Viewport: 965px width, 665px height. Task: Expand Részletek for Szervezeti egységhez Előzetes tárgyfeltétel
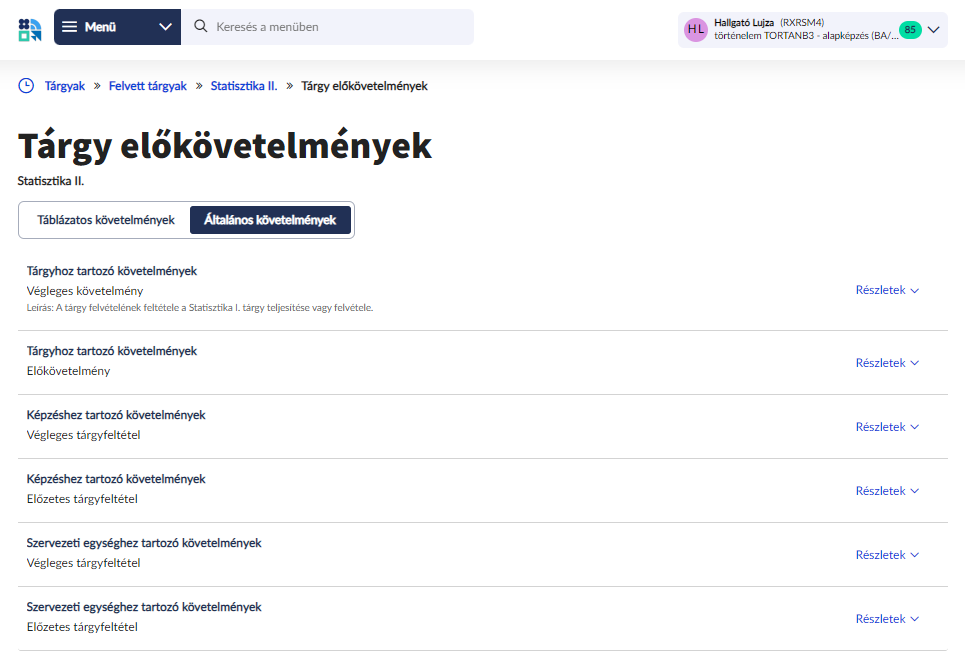click(x=887, y=619)
